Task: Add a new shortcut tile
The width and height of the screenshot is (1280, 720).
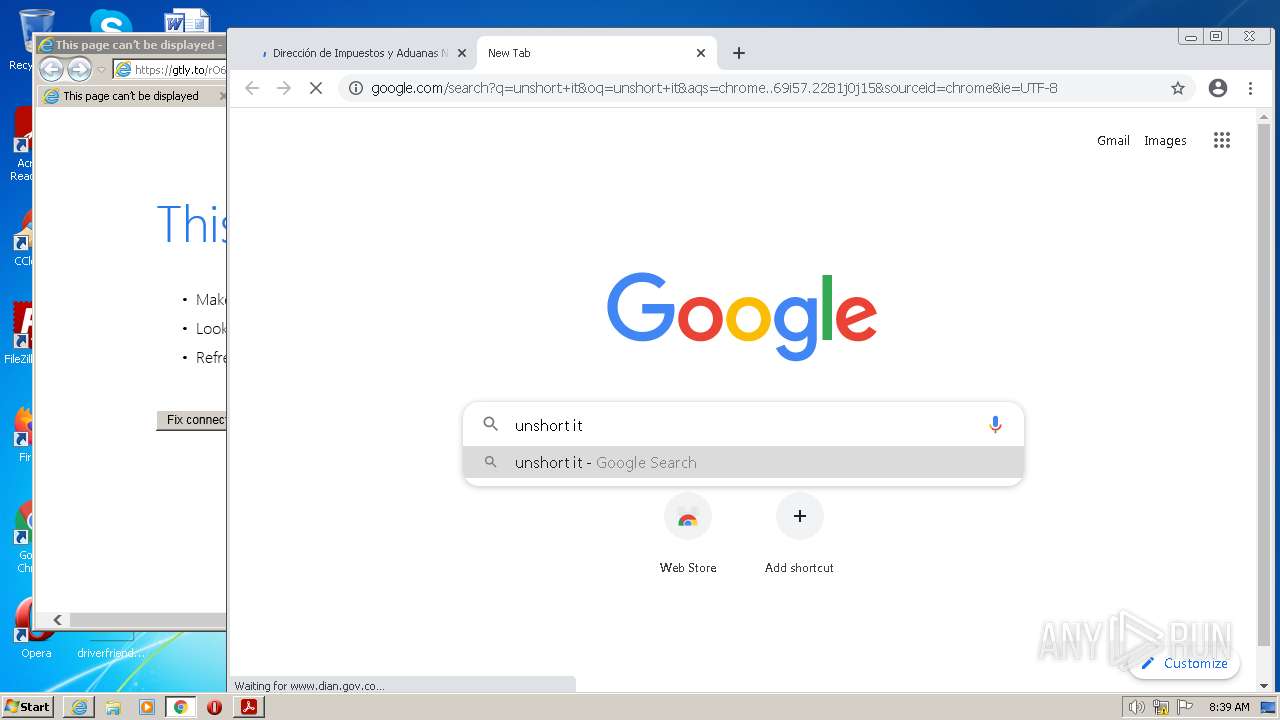Action: [x=799, y=534]
